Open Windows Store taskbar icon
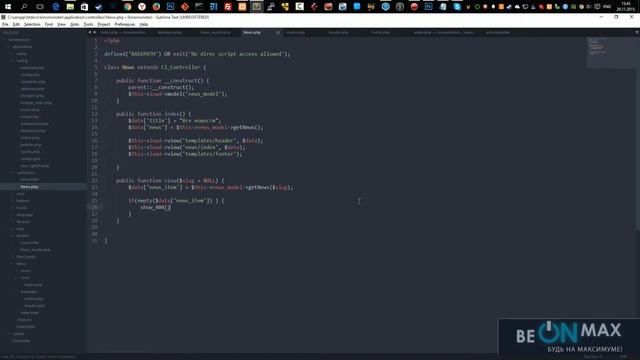 tap(84, 7)
